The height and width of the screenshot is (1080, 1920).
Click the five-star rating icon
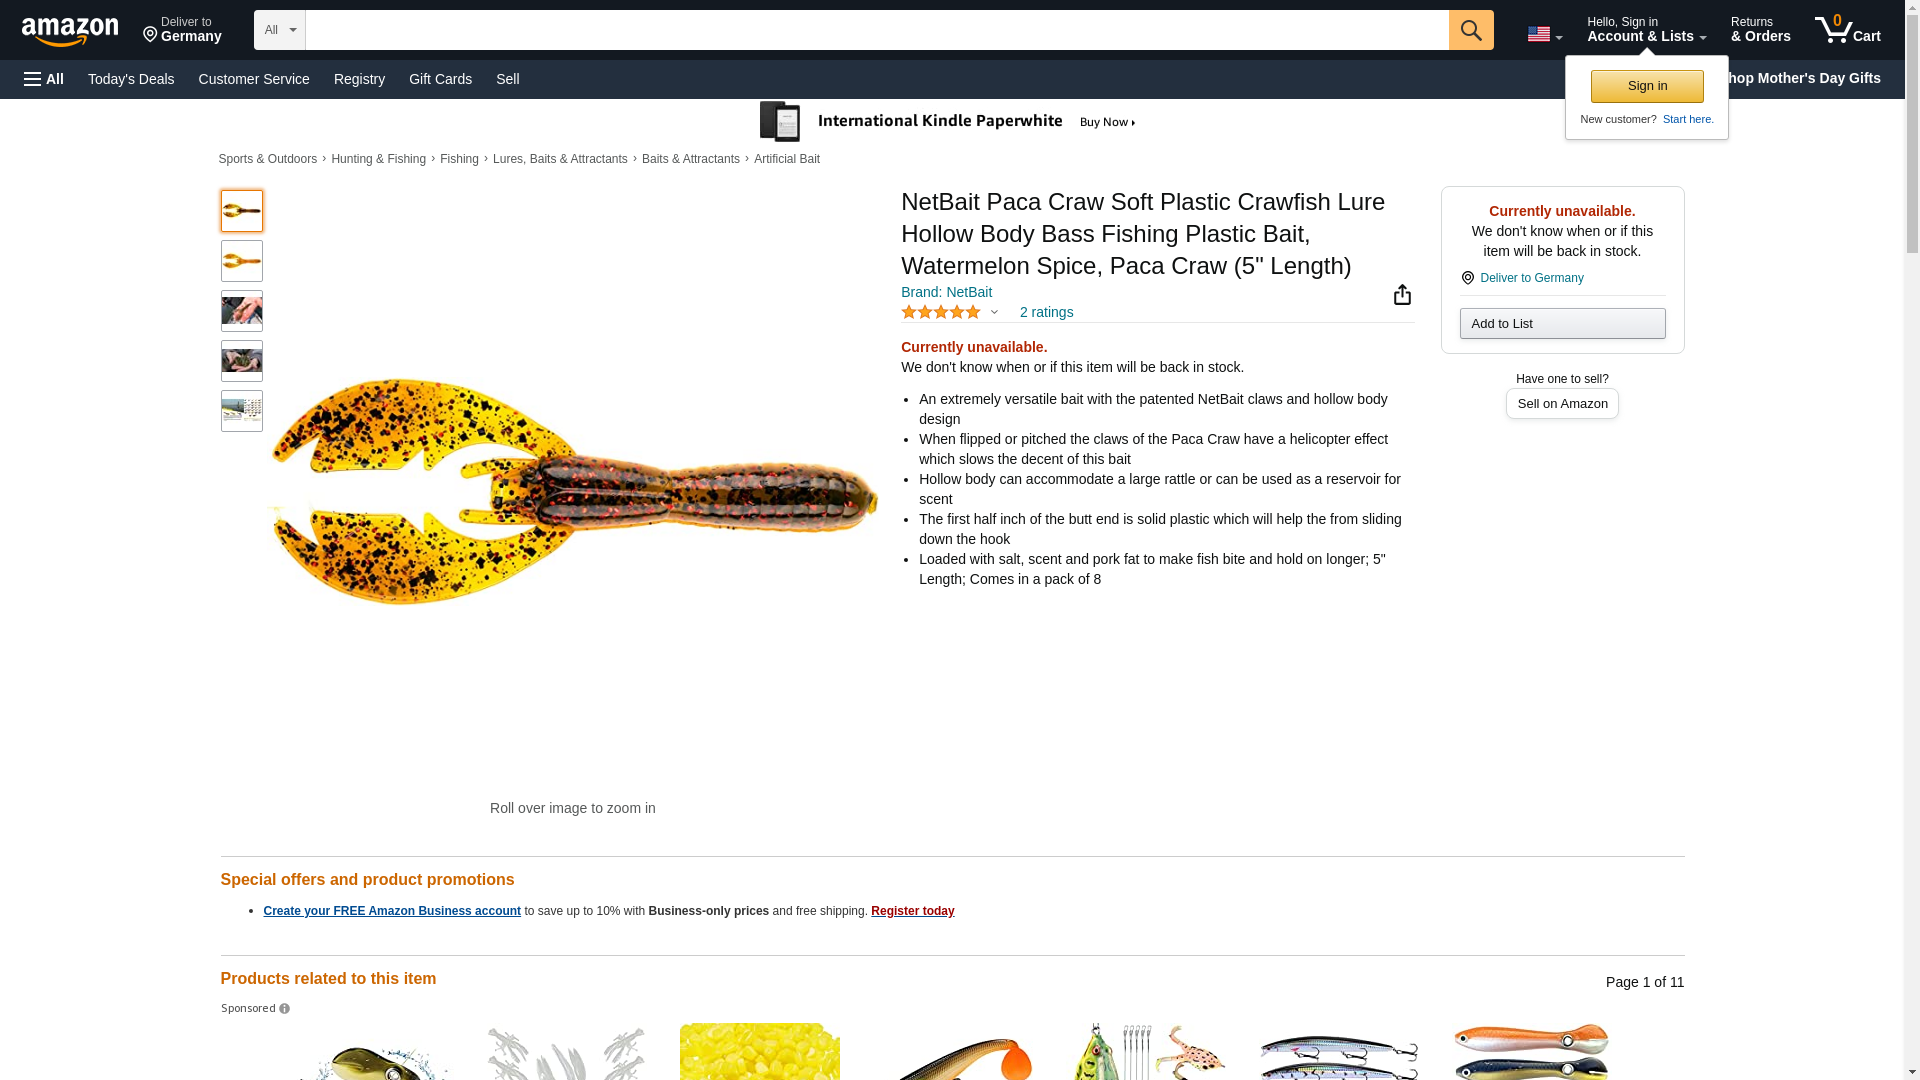(940, 312)
